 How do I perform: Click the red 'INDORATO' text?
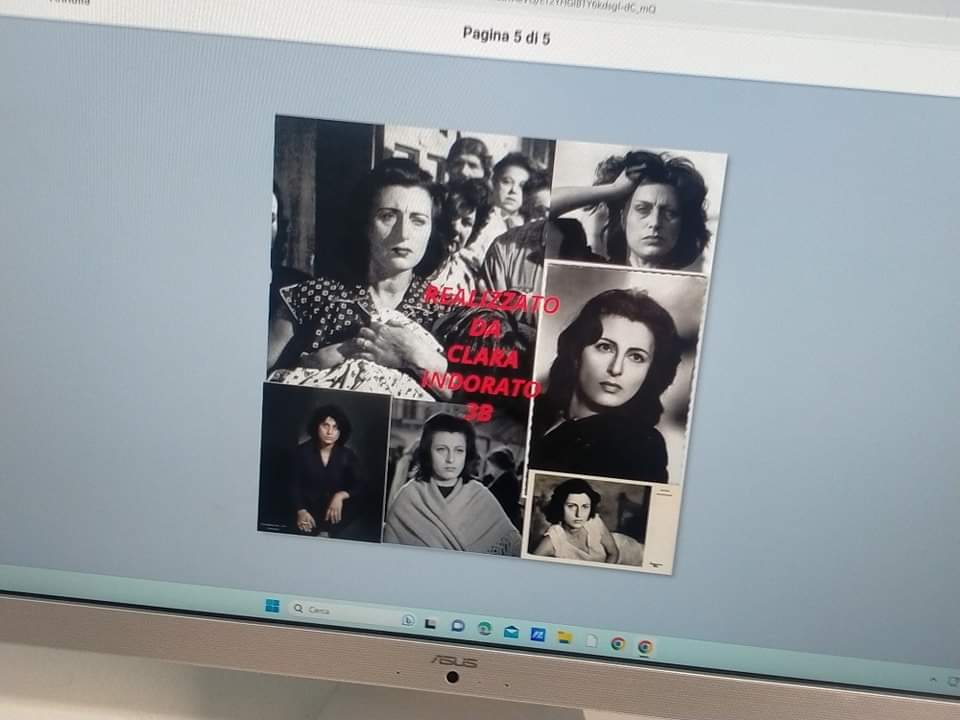pyautogui.click(x=482, y=383)
